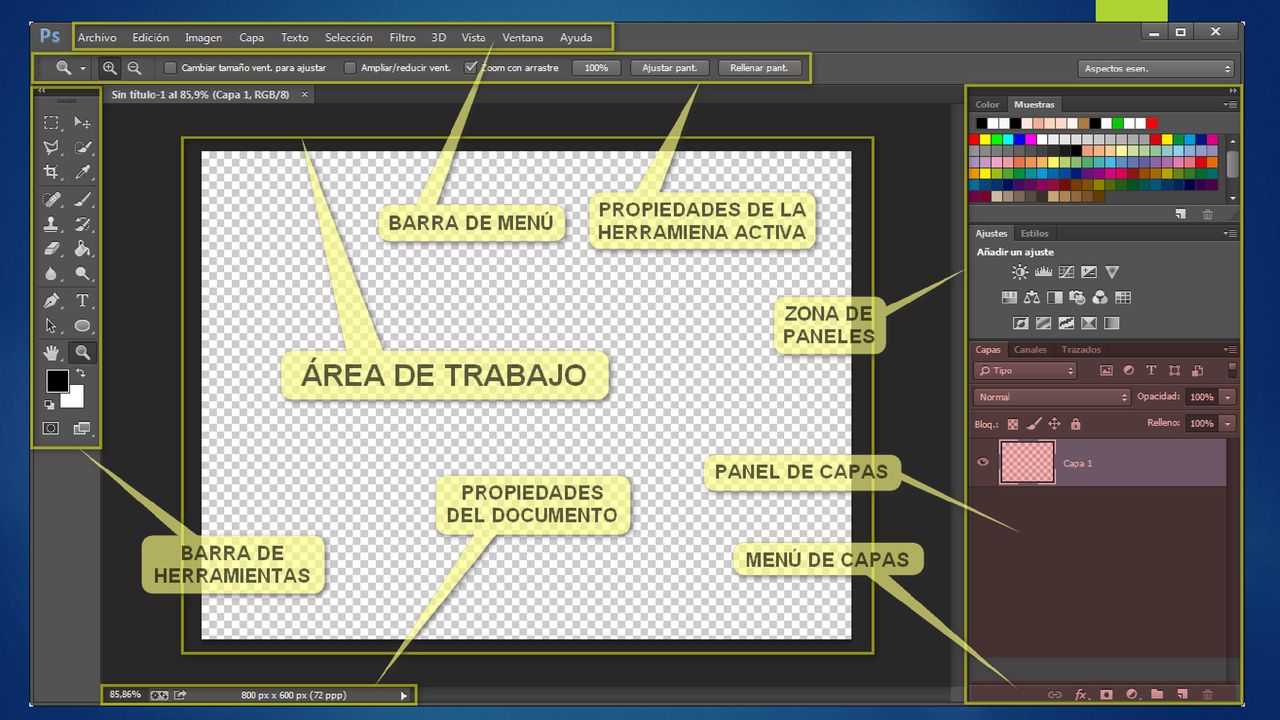Image resolution: width=1280 pixels, height=720 pixels.
Task: Toggle layer filtering switch on or off
Action: [x=1232, y=370]
